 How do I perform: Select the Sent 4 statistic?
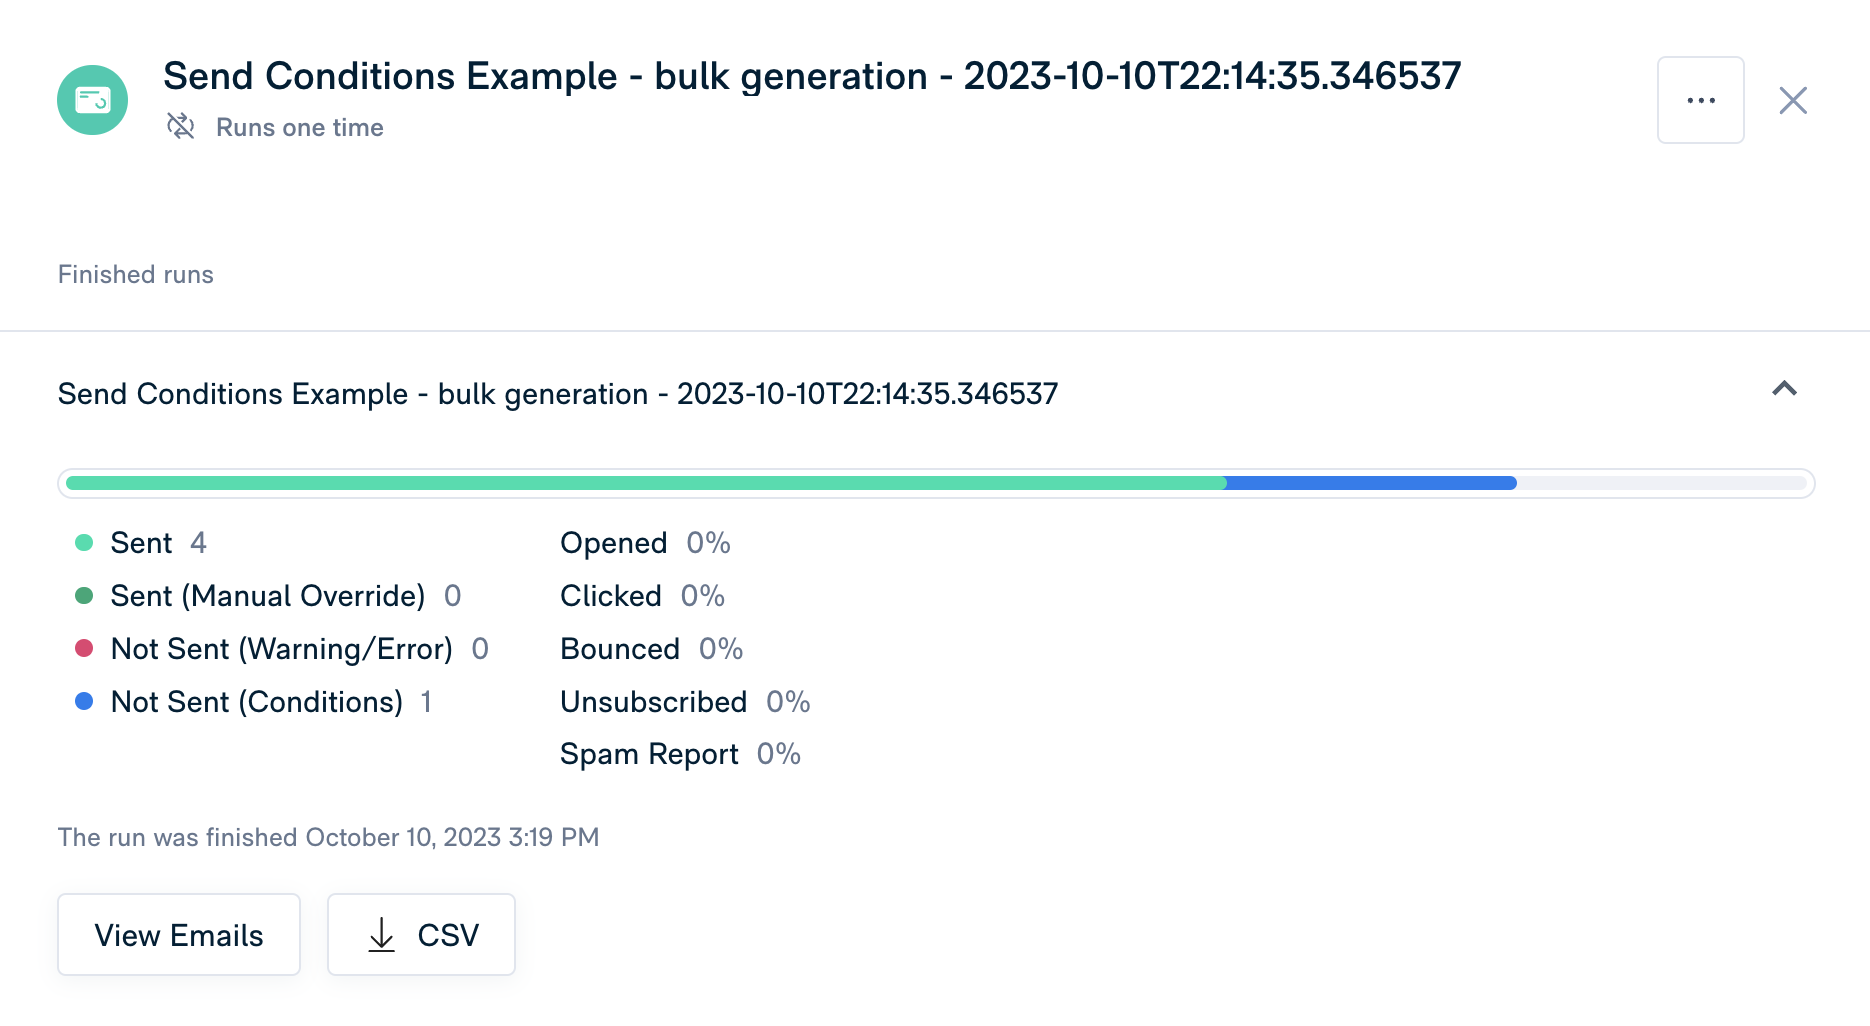coord(158,543)
